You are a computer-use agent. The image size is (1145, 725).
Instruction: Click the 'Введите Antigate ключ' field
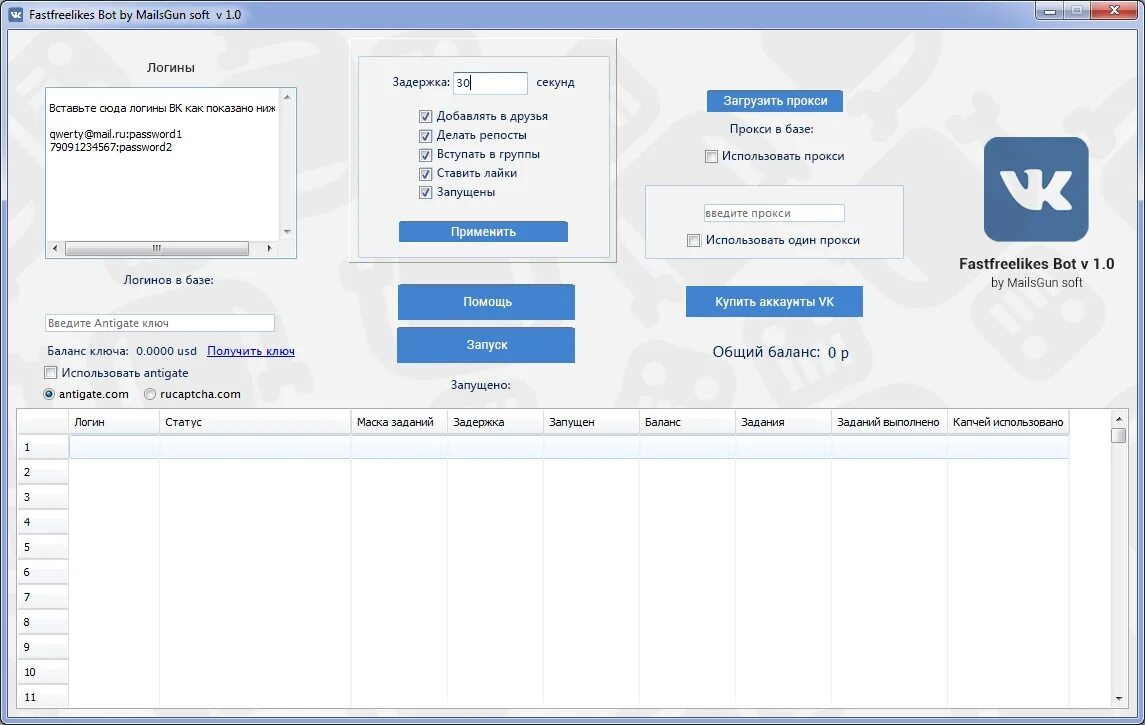pyautogui.click(x=160, y=323)
